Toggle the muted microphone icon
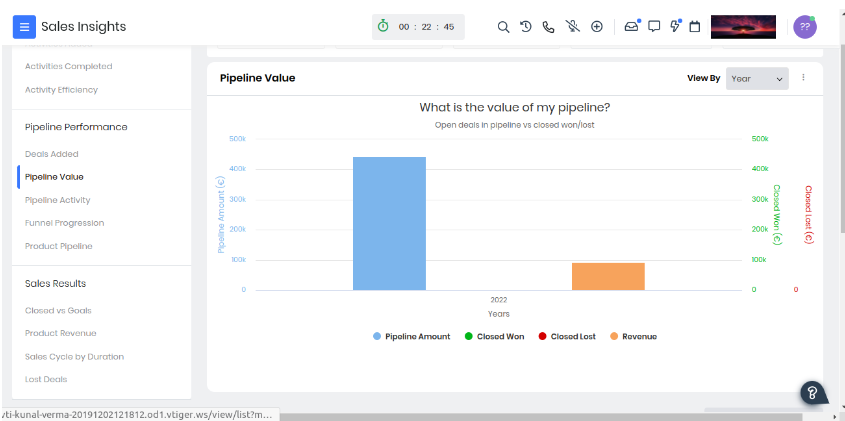 [x=572, y=27]
